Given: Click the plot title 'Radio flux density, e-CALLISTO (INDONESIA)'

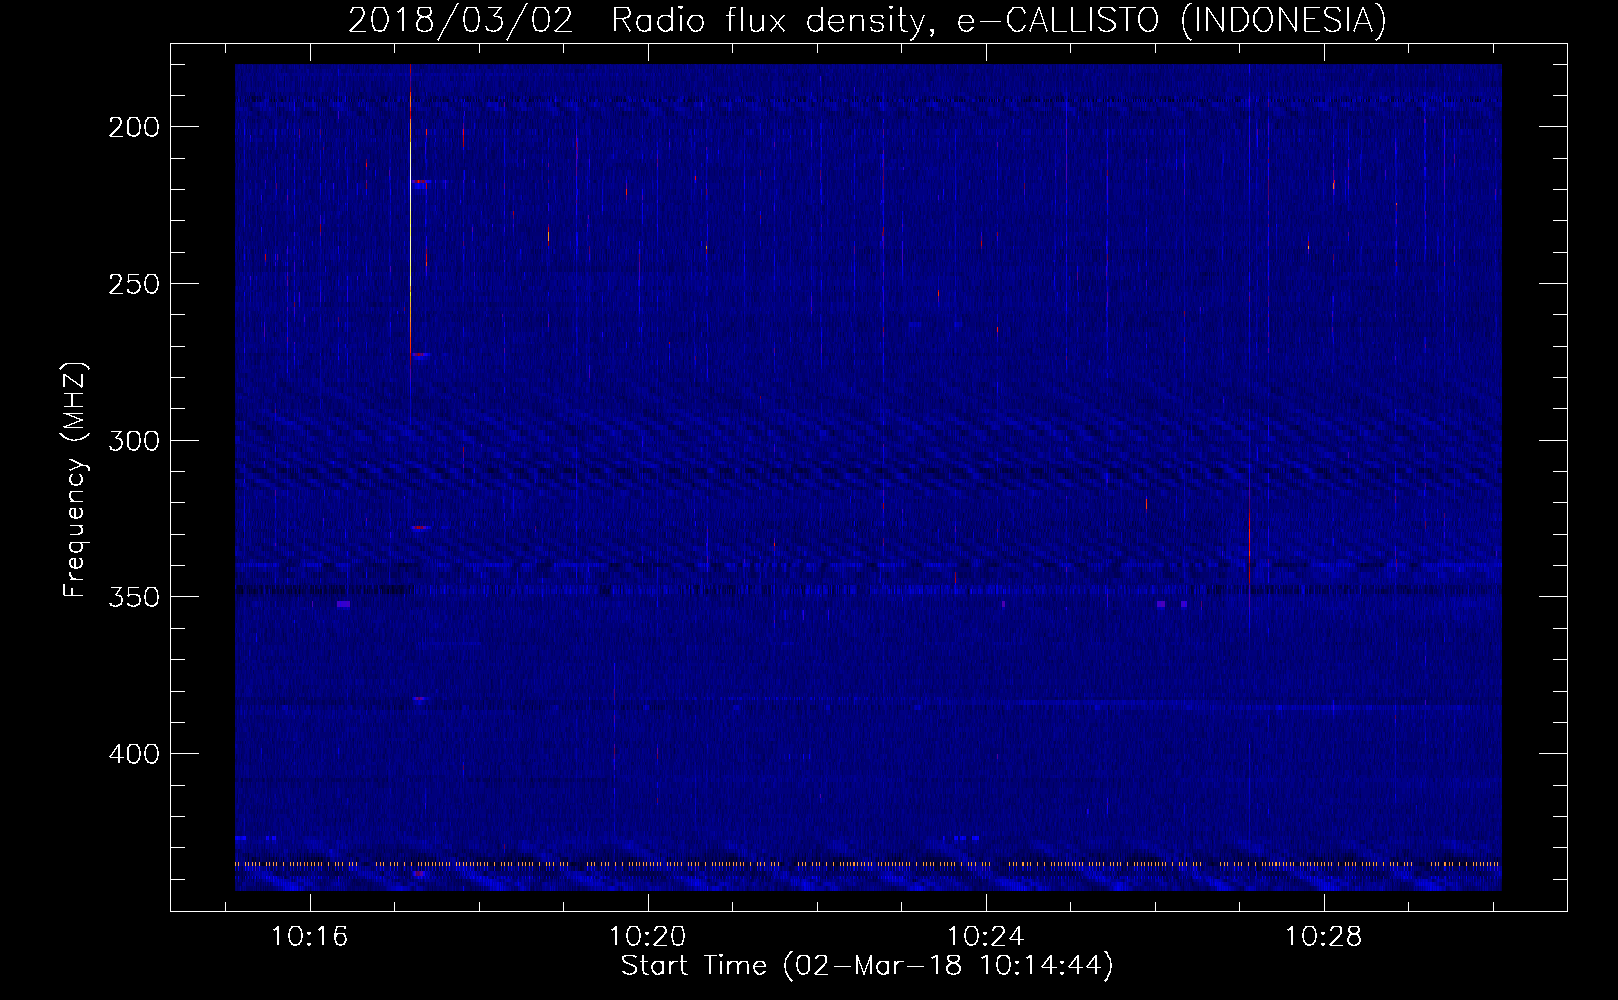Looking at the screenshot, I should [998, 20].
